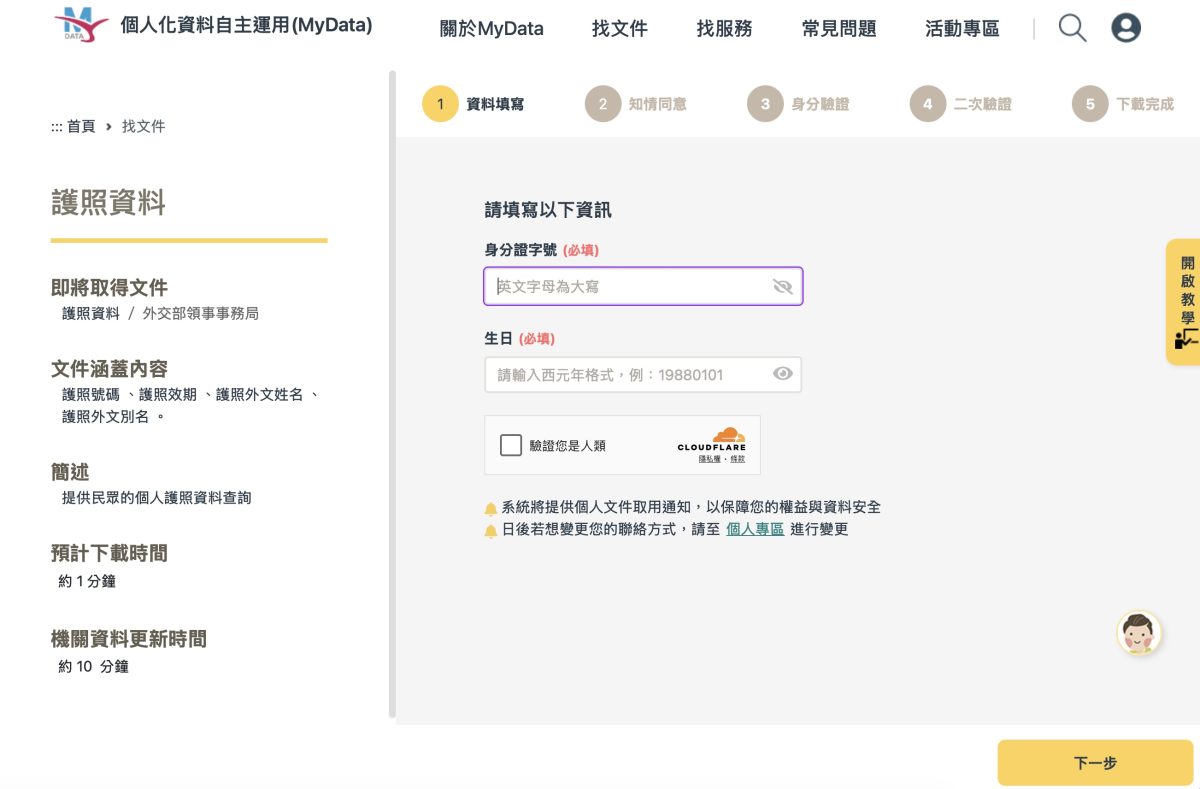Click the Cloudflare logo
This screenshot has width=1200, height=789.
(712, 439)
